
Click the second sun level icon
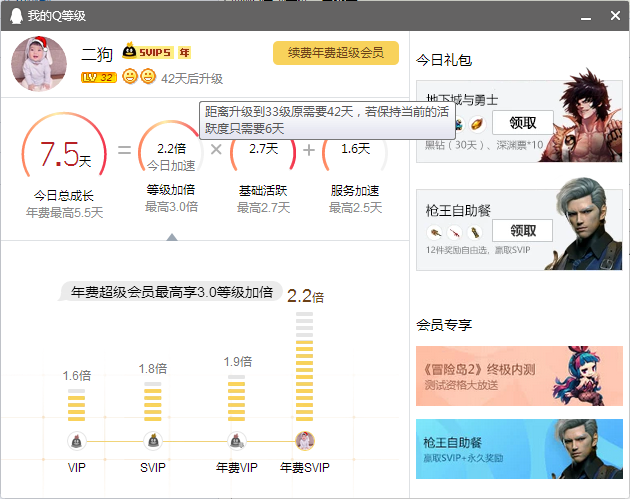(x=148, y=76)
